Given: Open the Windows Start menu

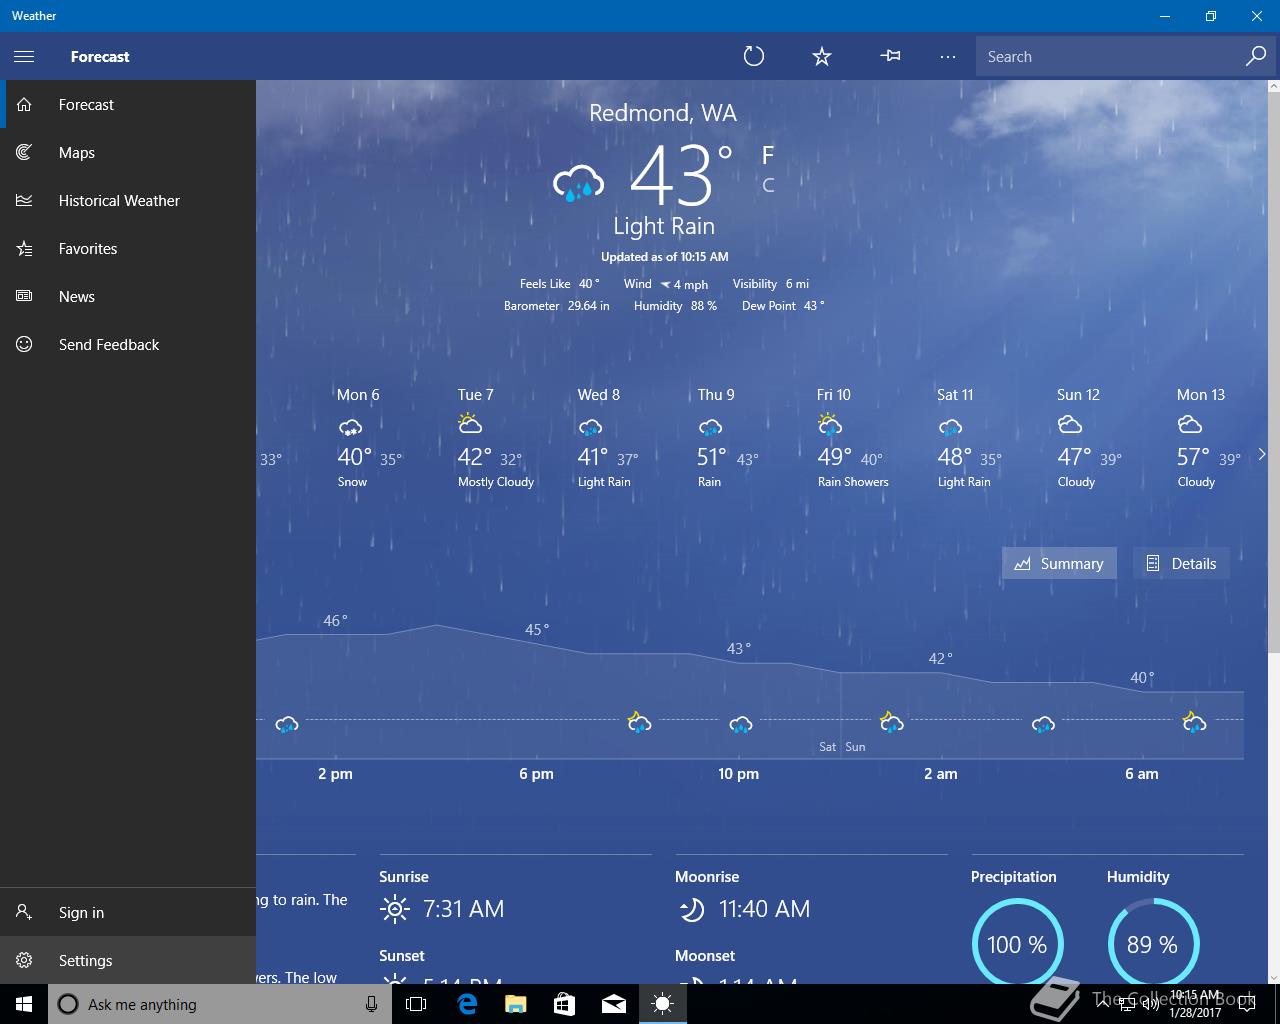Looking at the screenshot, I should tap(24, 1004).
